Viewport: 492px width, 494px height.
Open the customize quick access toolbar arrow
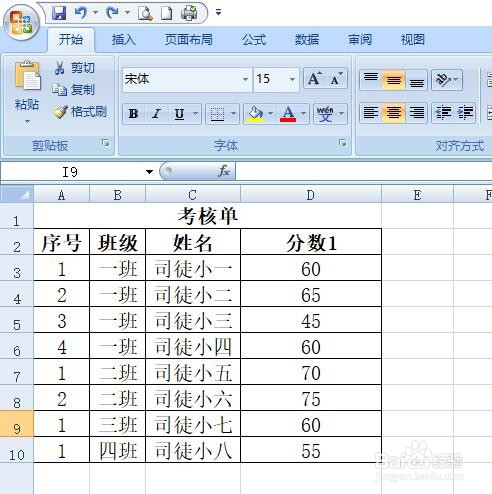click(218, 13)
